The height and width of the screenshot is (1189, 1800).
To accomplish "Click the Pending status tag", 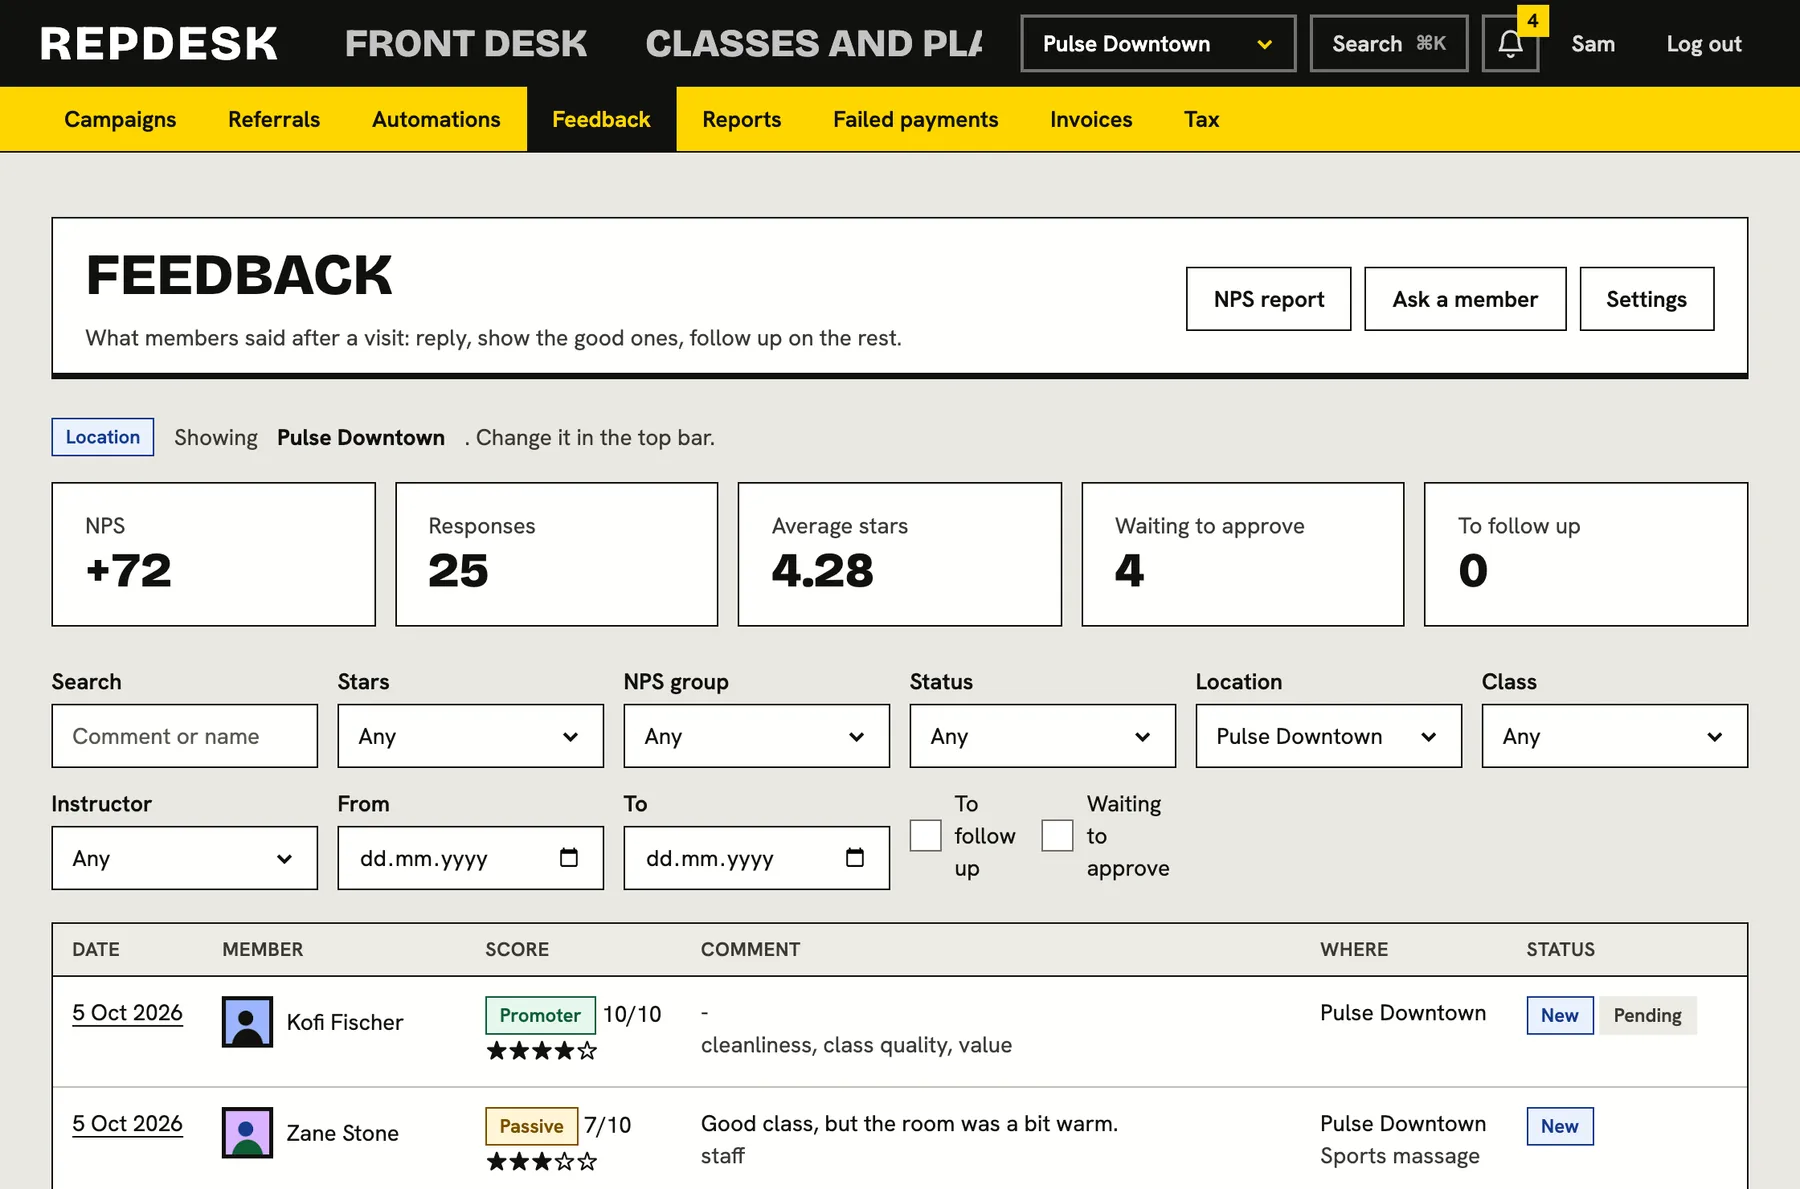I will (x=1647, y=1015).
